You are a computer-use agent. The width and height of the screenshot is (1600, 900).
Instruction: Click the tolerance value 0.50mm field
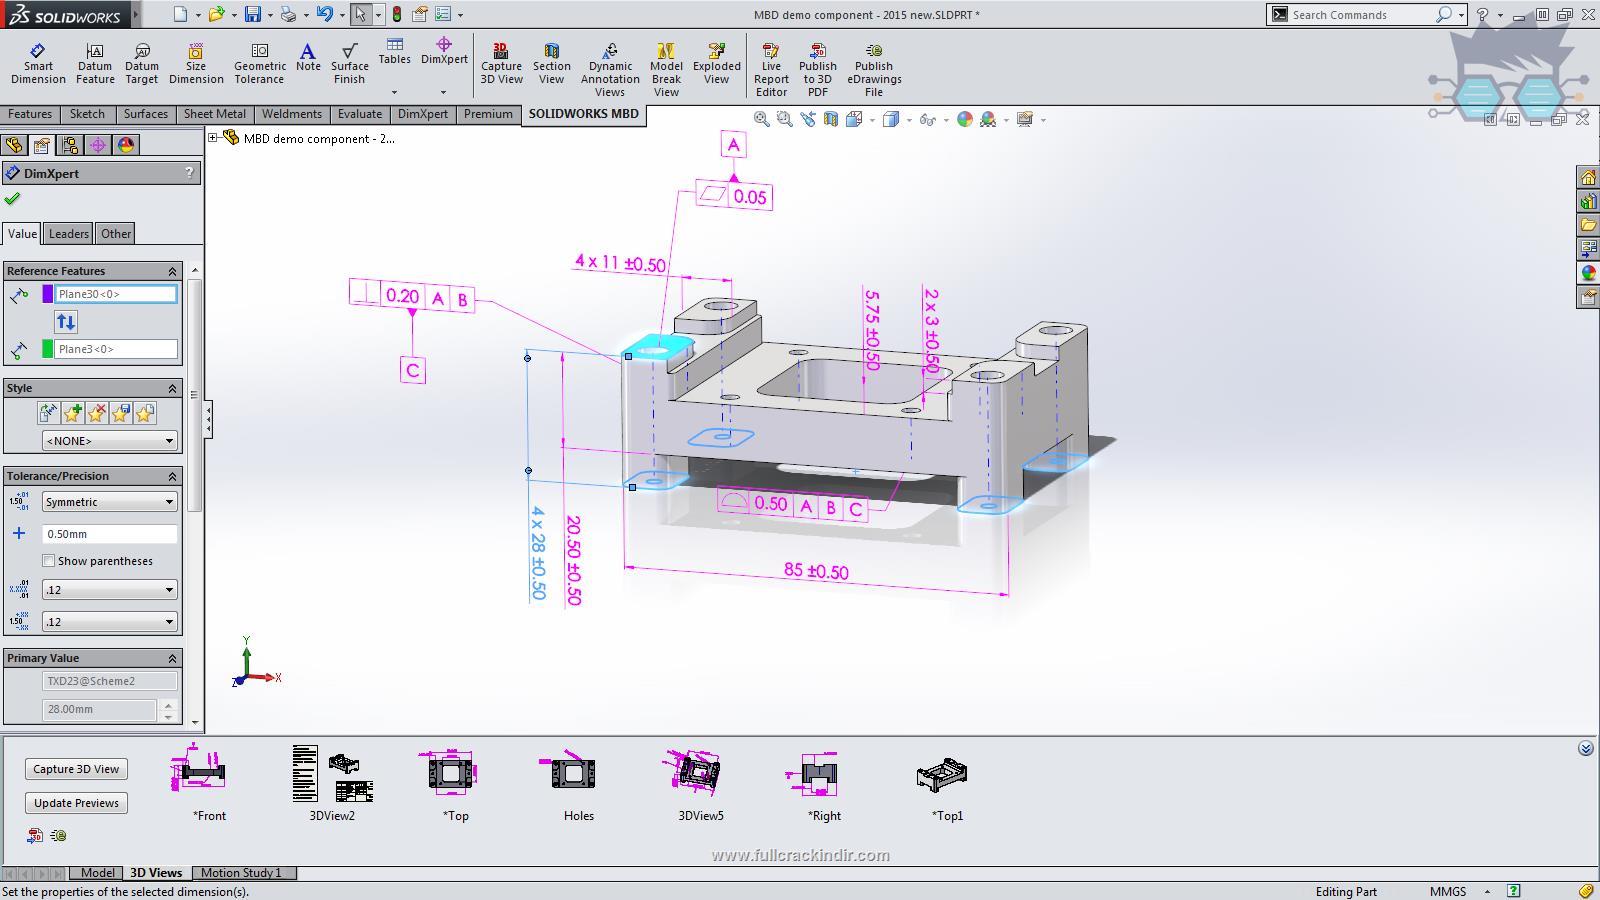tap(109, 534)
